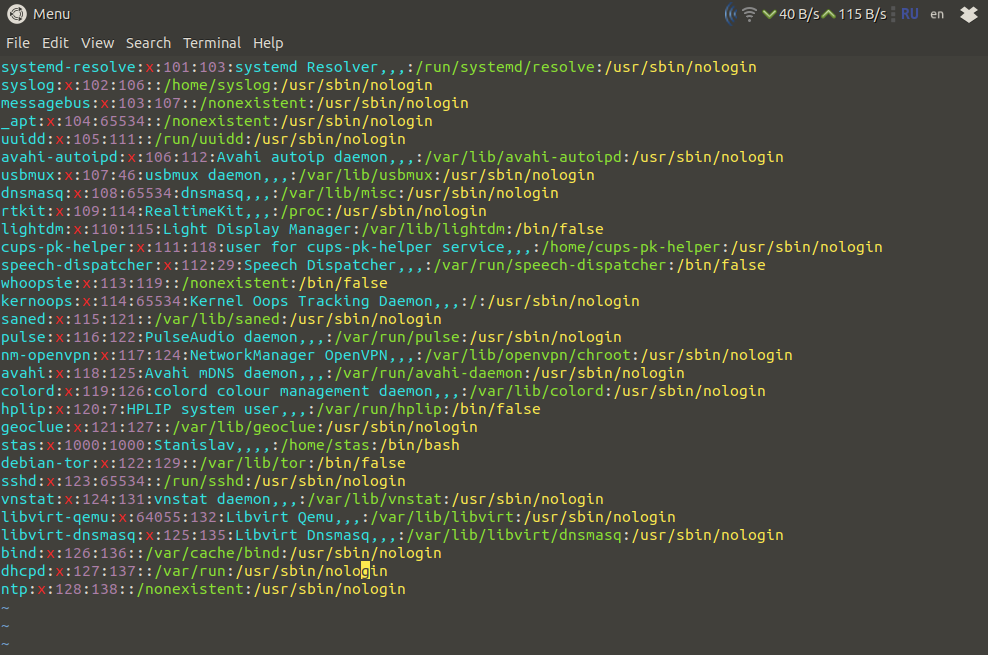Screen dimensions: 988x655
Task: Click '/var/run/speech-dispatcher' path text
Action: (550, 265)
